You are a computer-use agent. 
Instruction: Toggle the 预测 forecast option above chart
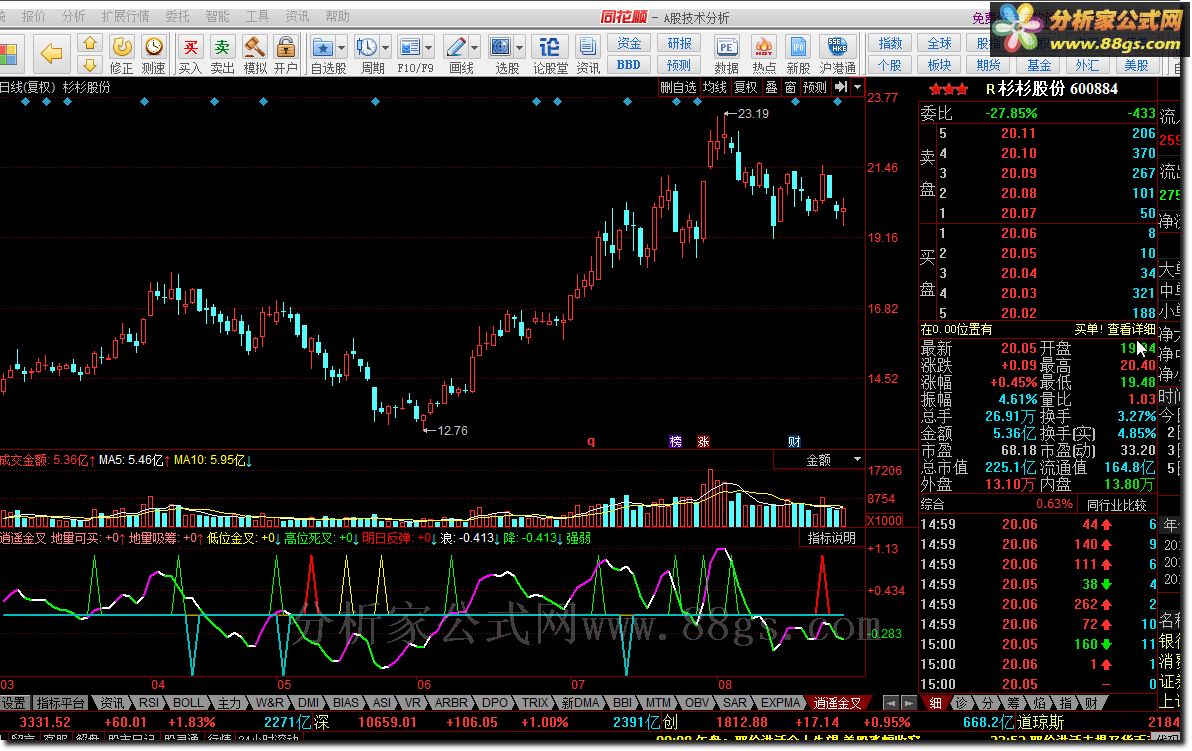point(814,87)
